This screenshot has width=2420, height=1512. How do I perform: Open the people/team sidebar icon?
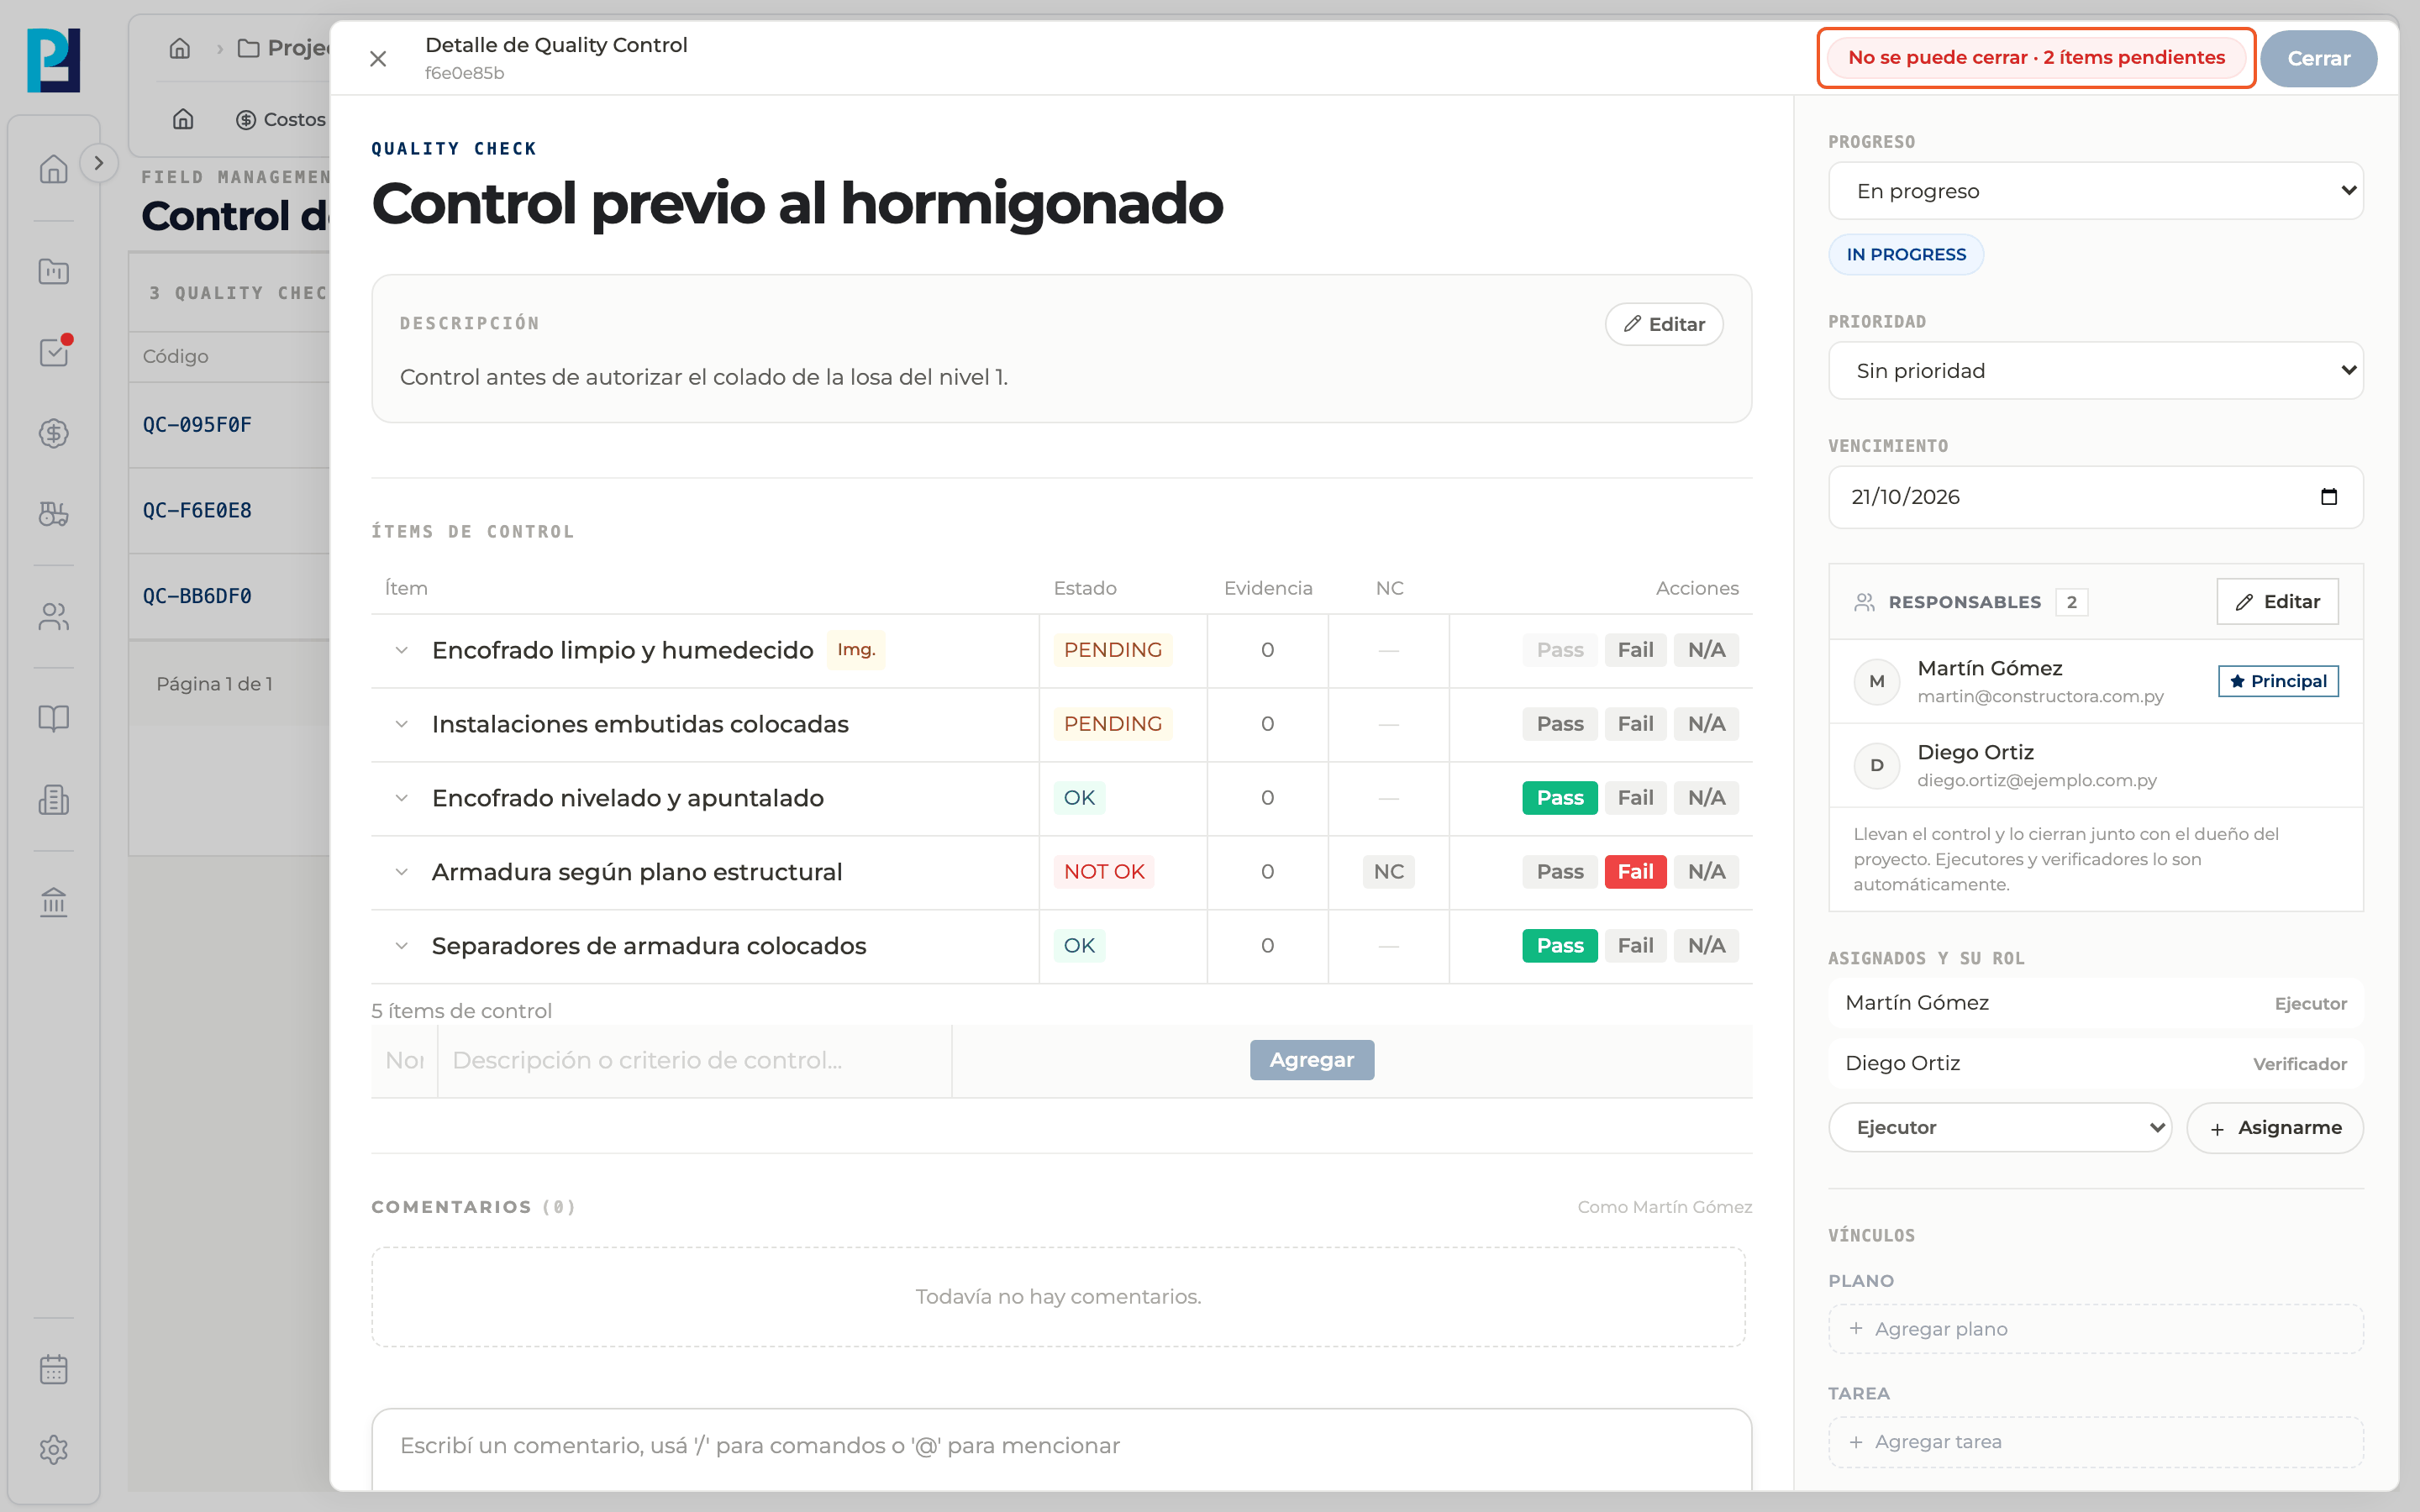pyautogui.click(x=54, y=617)
